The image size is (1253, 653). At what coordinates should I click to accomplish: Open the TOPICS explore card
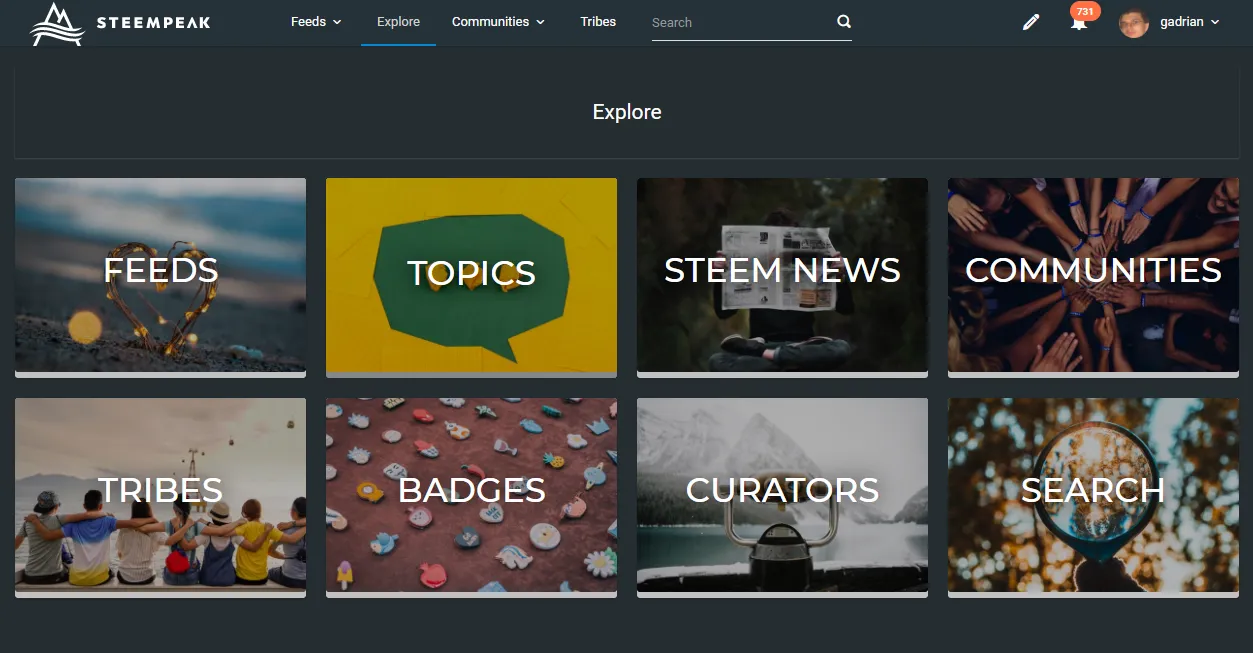tap(471, 277)
